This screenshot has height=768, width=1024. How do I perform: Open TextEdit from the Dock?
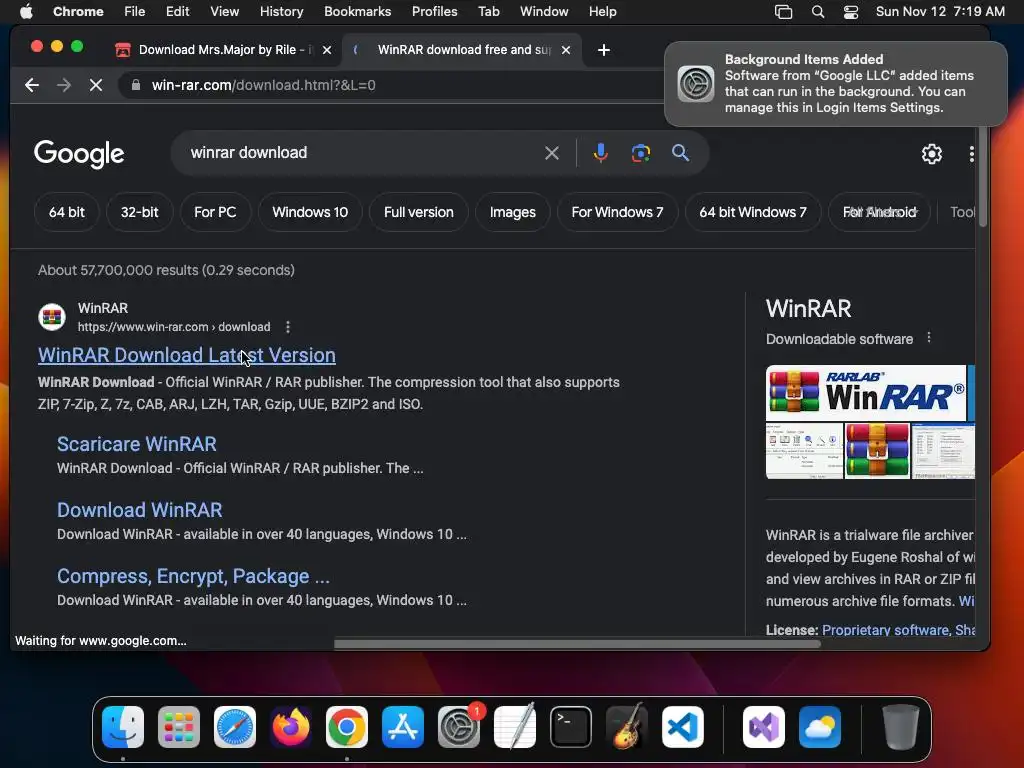click(x=515, y=726)
